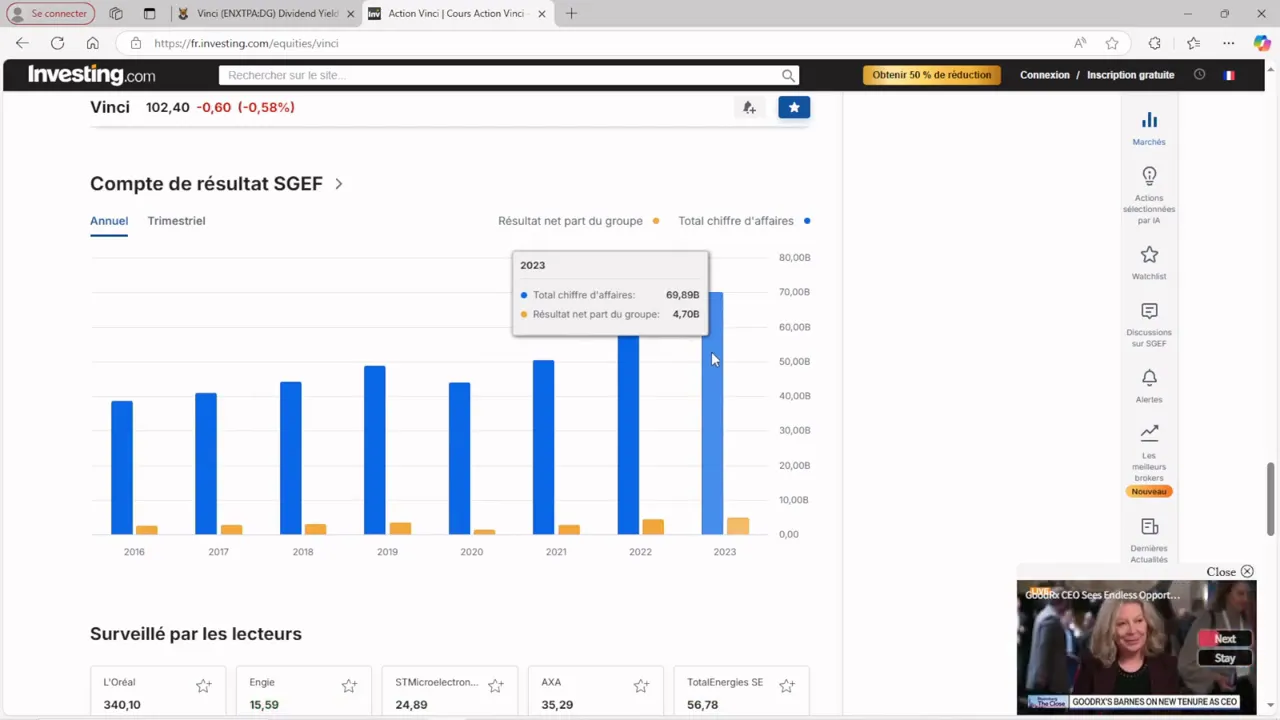Click Next on the video ad

coord(1225,638)
